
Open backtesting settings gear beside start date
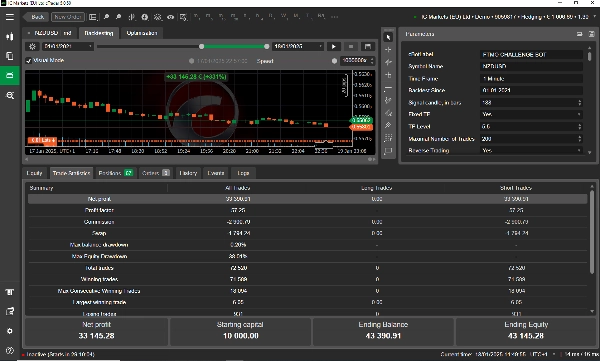click(33, 46)
